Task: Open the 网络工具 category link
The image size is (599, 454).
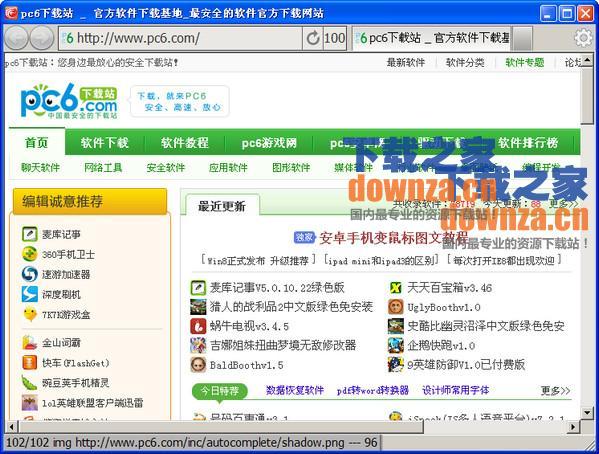Action: (x=103, y=167)
